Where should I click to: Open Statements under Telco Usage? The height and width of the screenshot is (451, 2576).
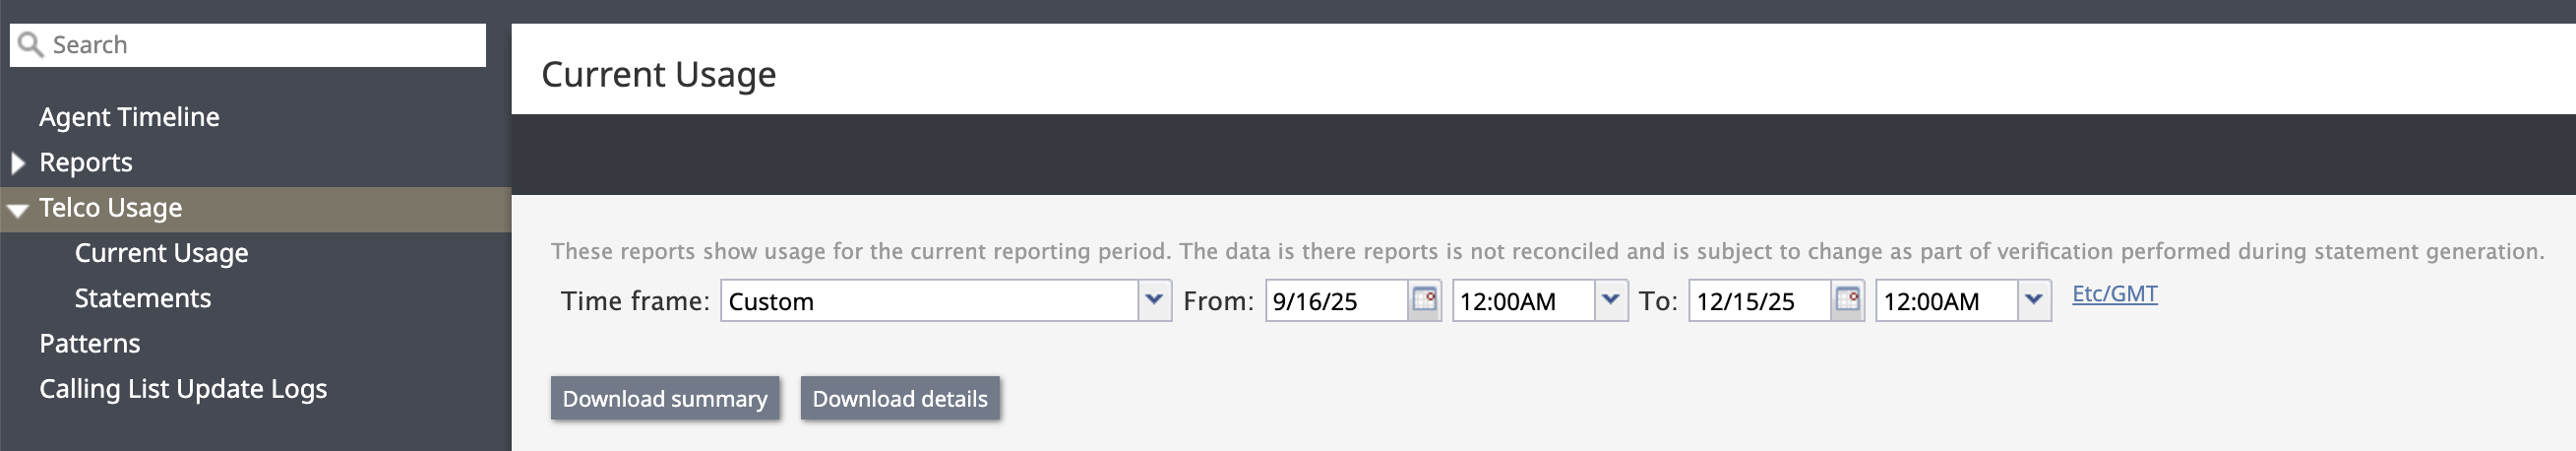pos(142,298)
